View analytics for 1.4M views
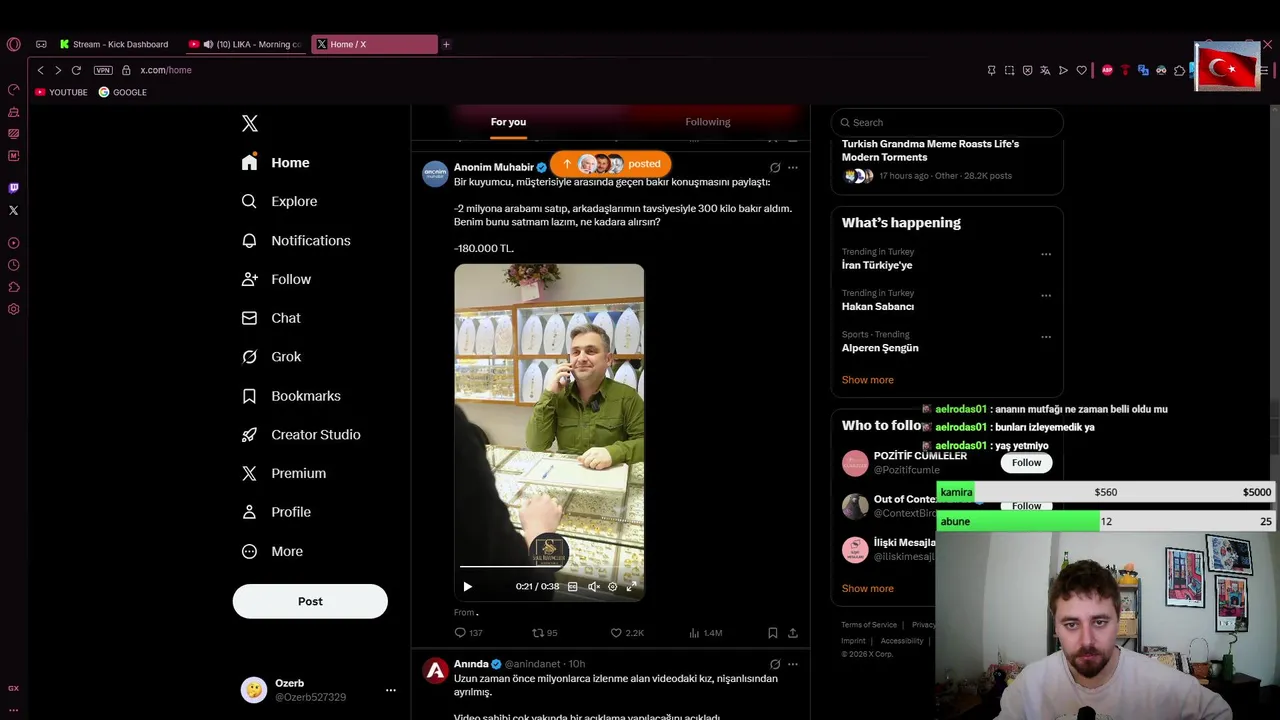The height and width of the screenshot is (720, 1280). tap(706, 633)
